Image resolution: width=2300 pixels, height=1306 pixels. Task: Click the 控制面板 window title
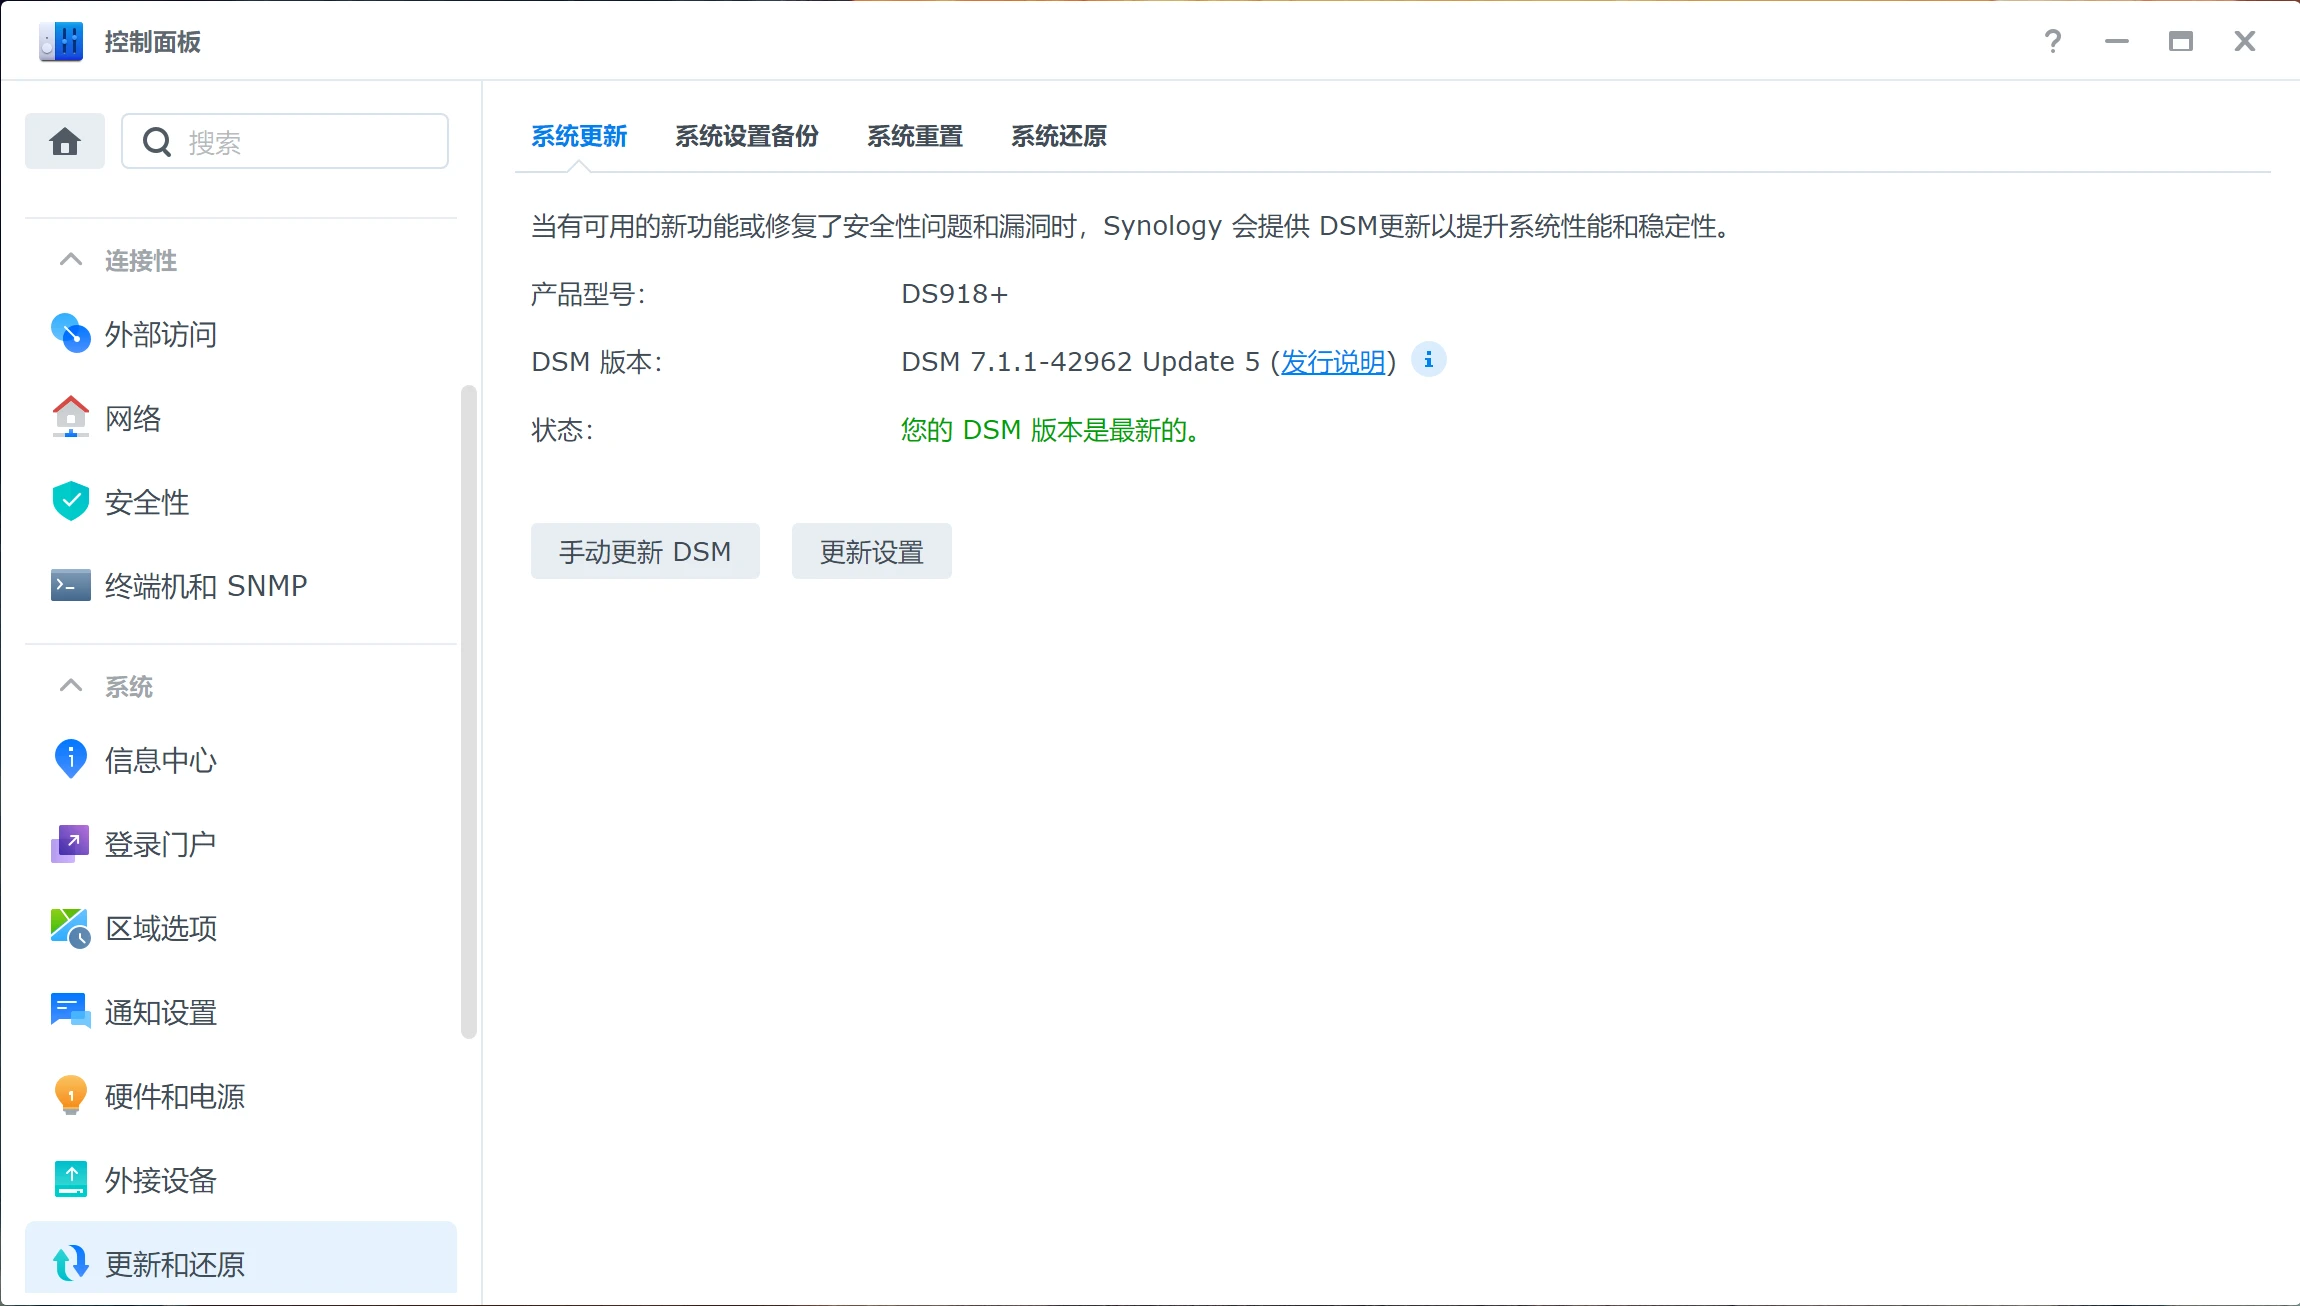pyautogui.click(x=153, y=42)
